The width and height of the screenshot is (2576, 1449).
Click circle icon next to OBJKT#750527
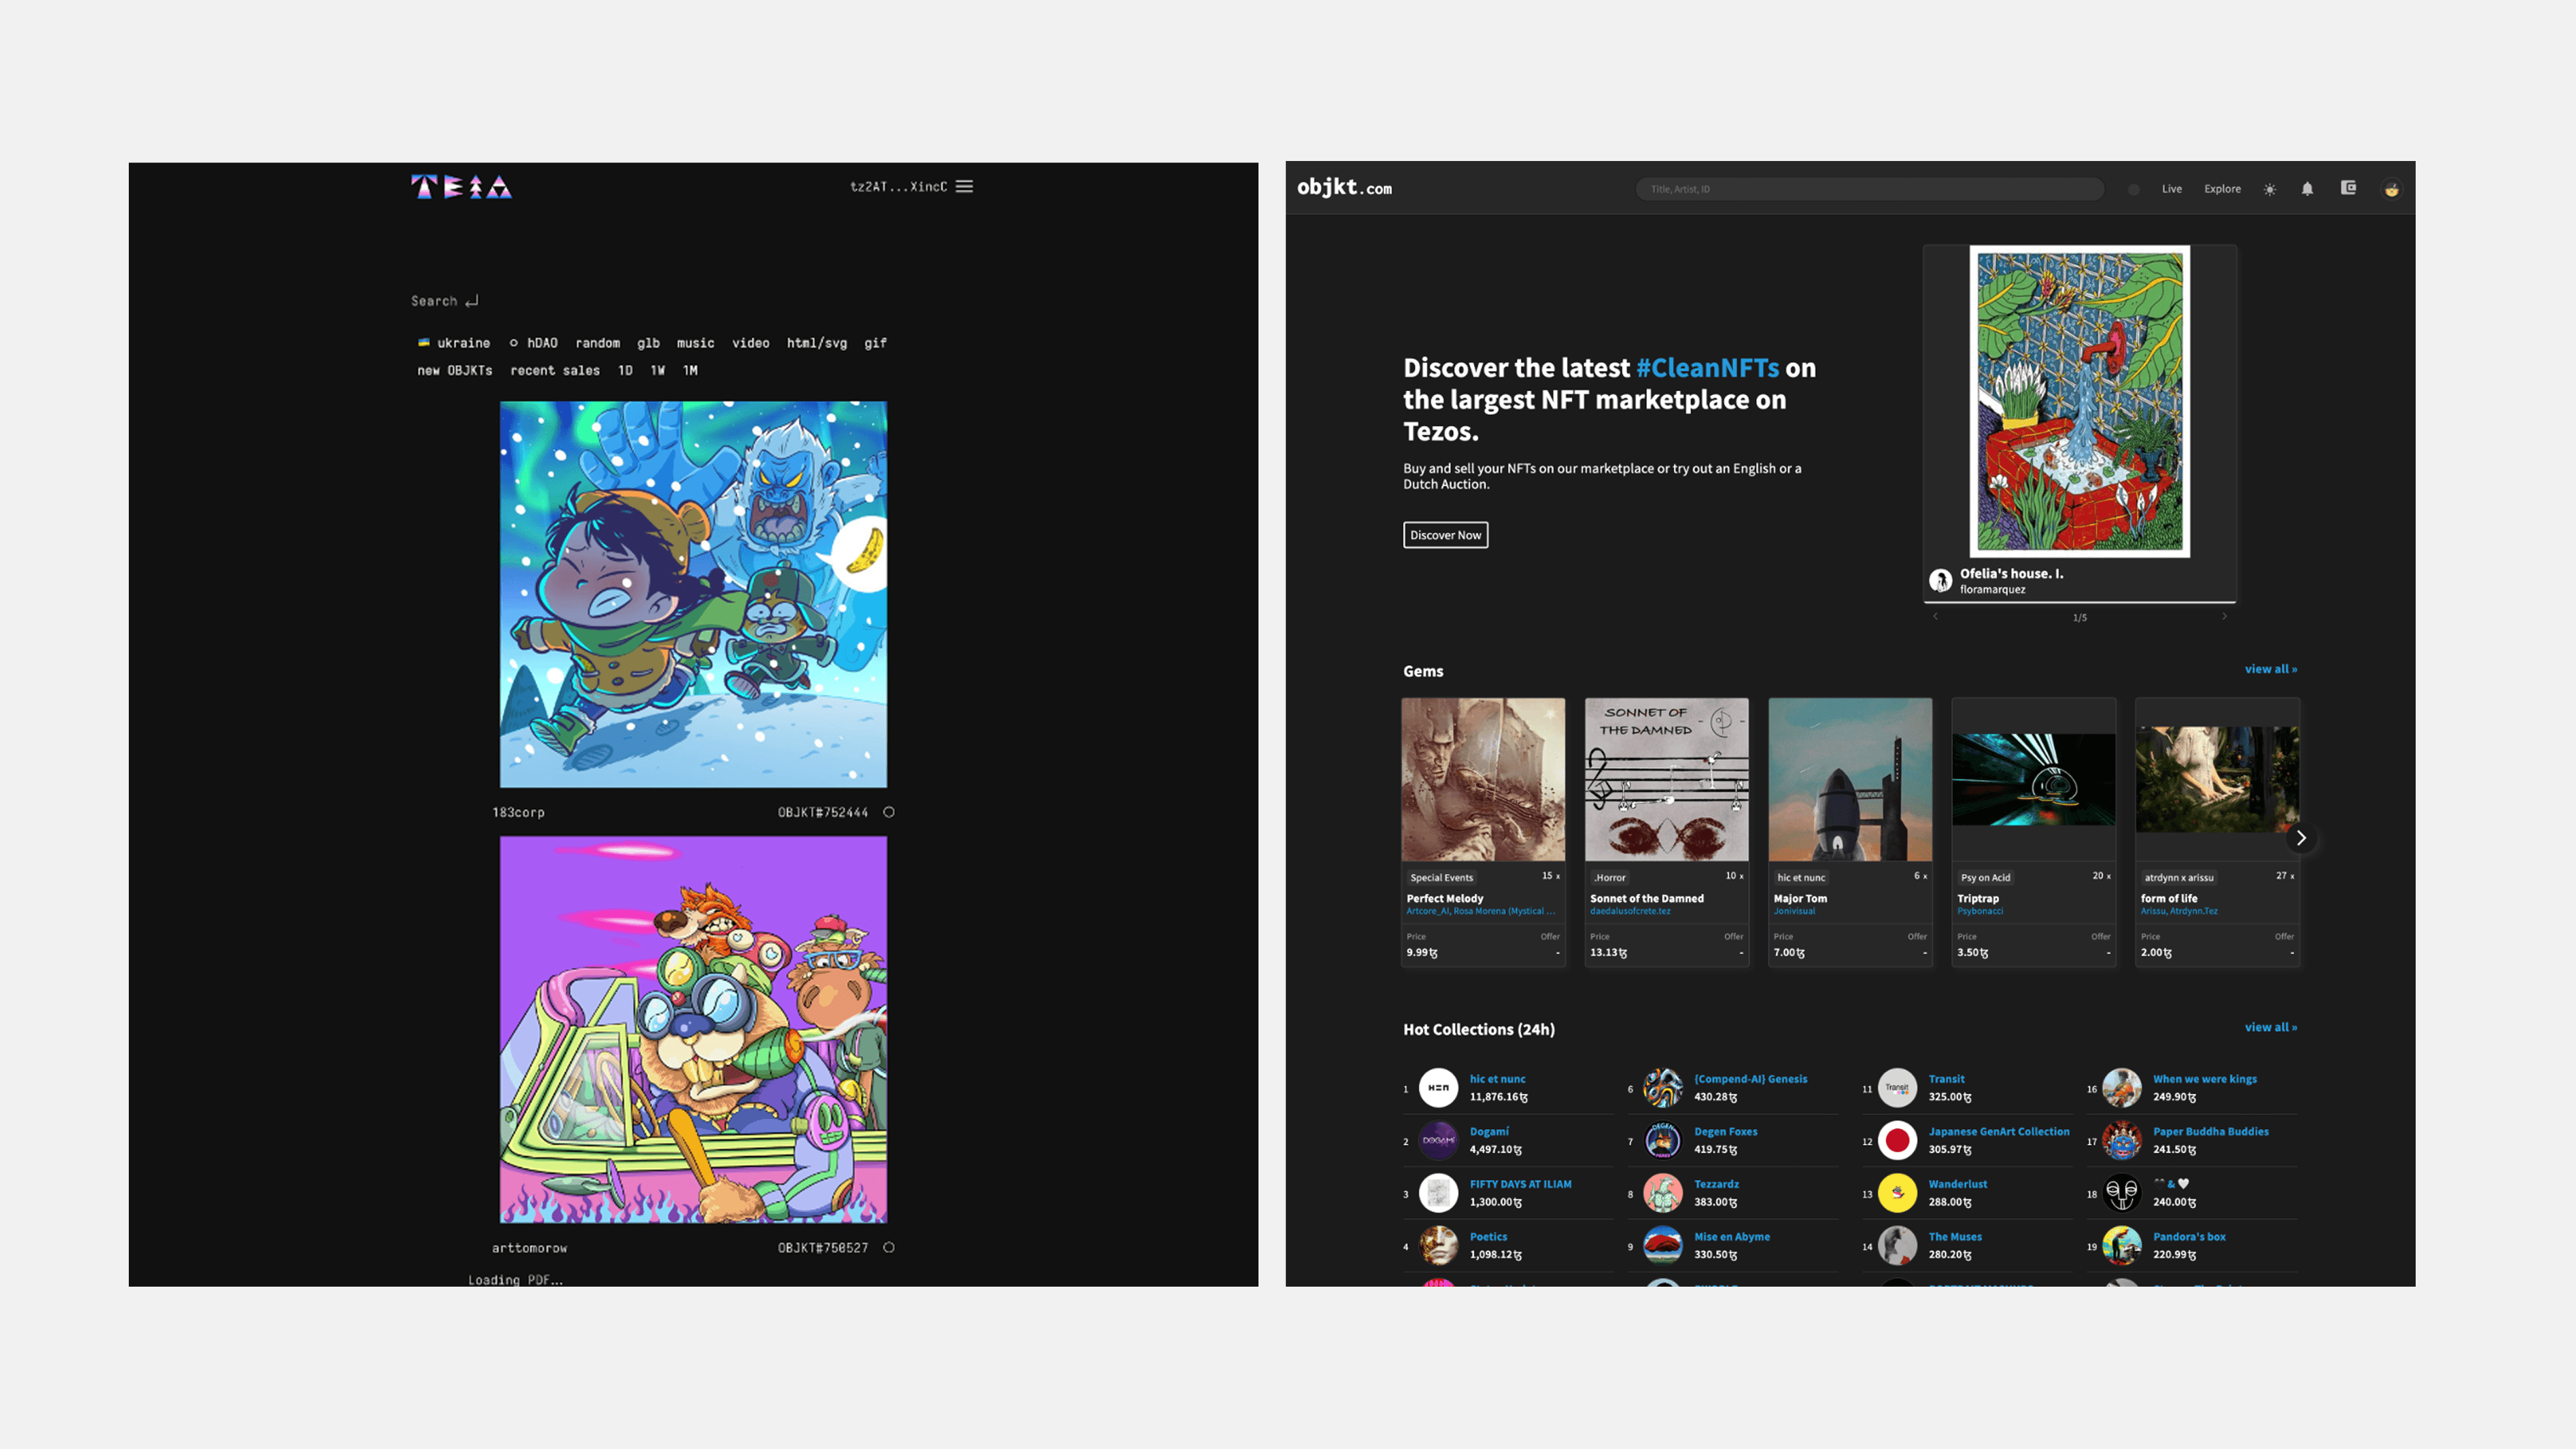[889, 1247]
